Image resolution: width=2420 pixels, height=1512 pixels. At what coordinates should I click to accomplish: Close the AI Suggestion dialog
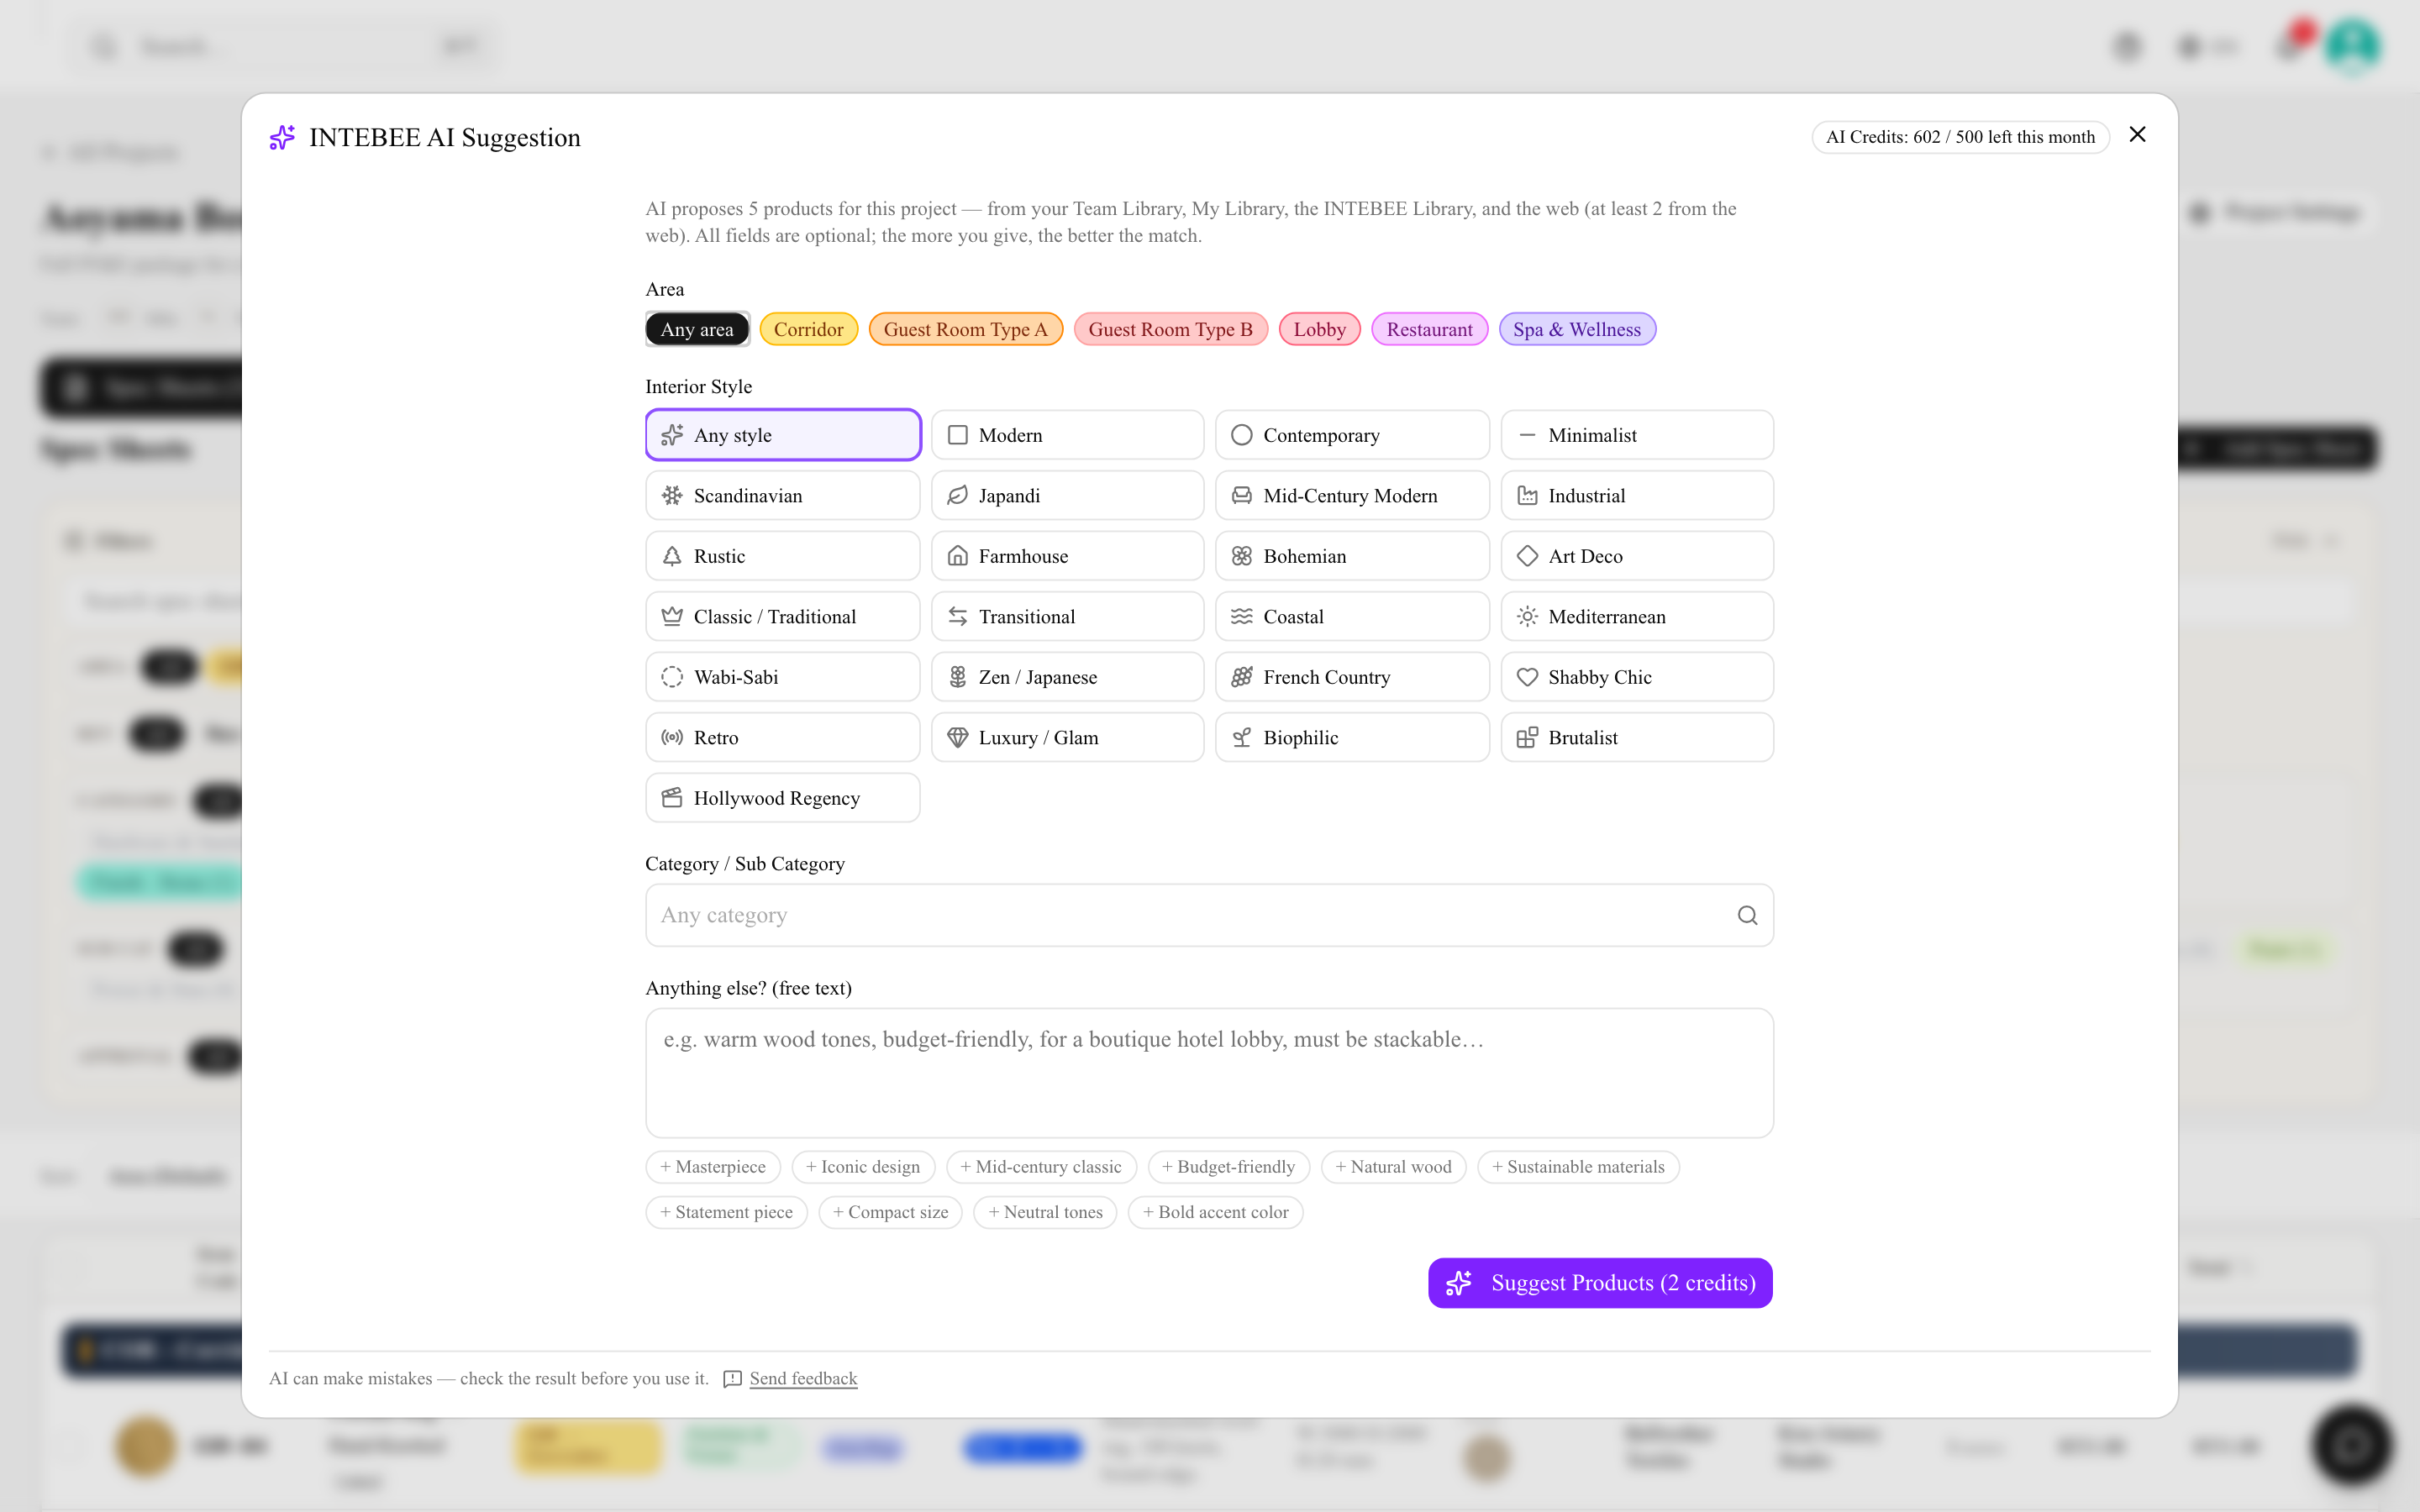tap(2137, 135)
